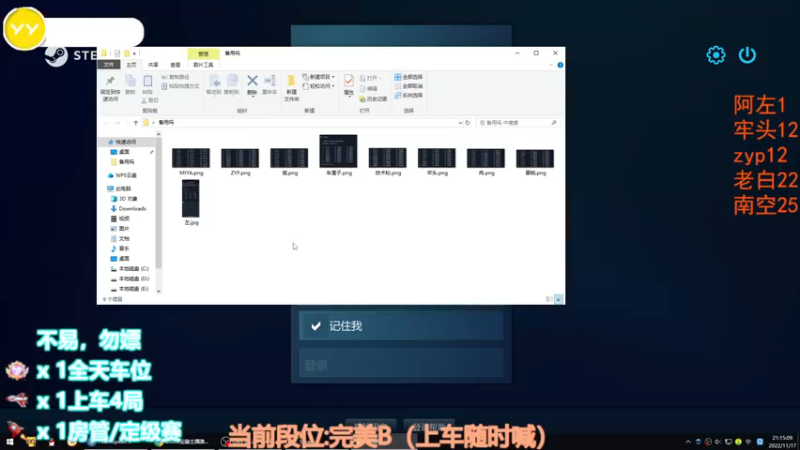Switch to large icons view button
The height and width of the screenshot is (450, 800).
(559, 299)
